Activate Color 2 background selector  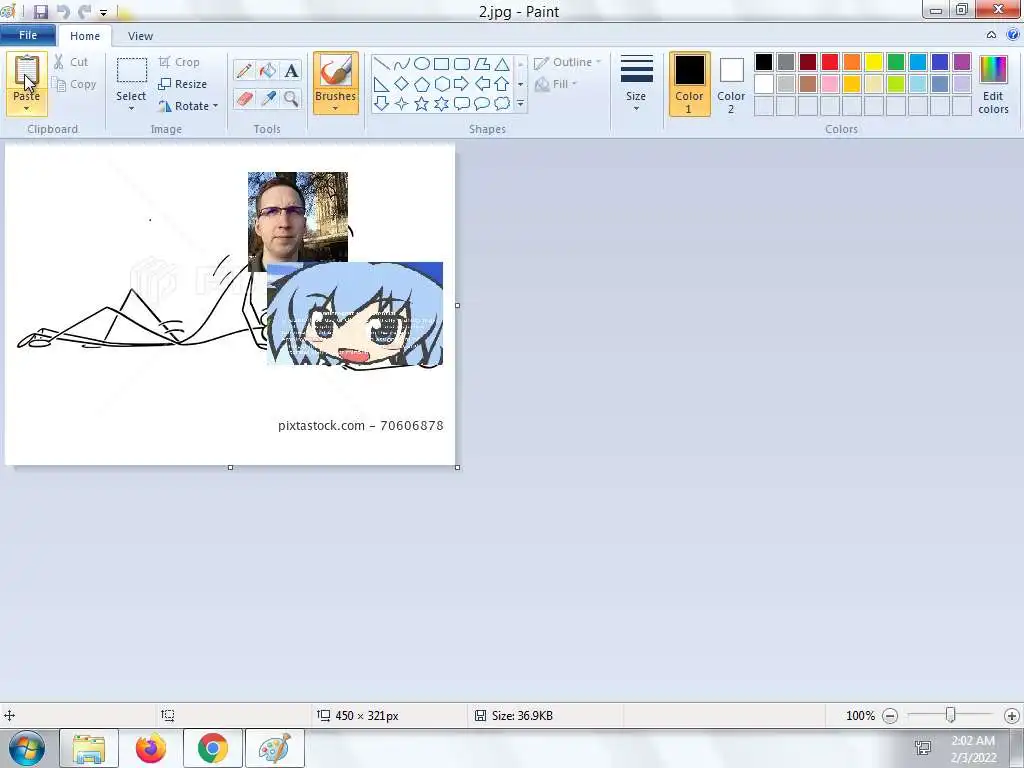[731, 84]
